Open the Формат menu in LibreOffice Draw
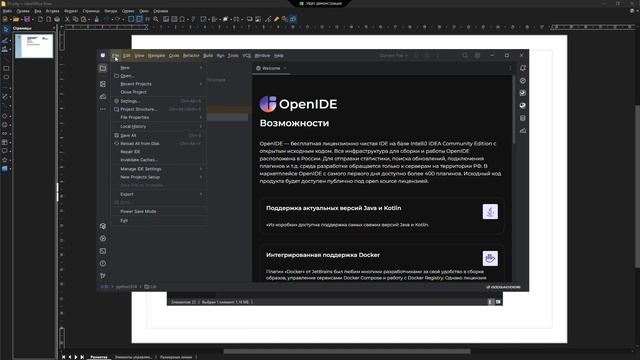 coord(71,11)
